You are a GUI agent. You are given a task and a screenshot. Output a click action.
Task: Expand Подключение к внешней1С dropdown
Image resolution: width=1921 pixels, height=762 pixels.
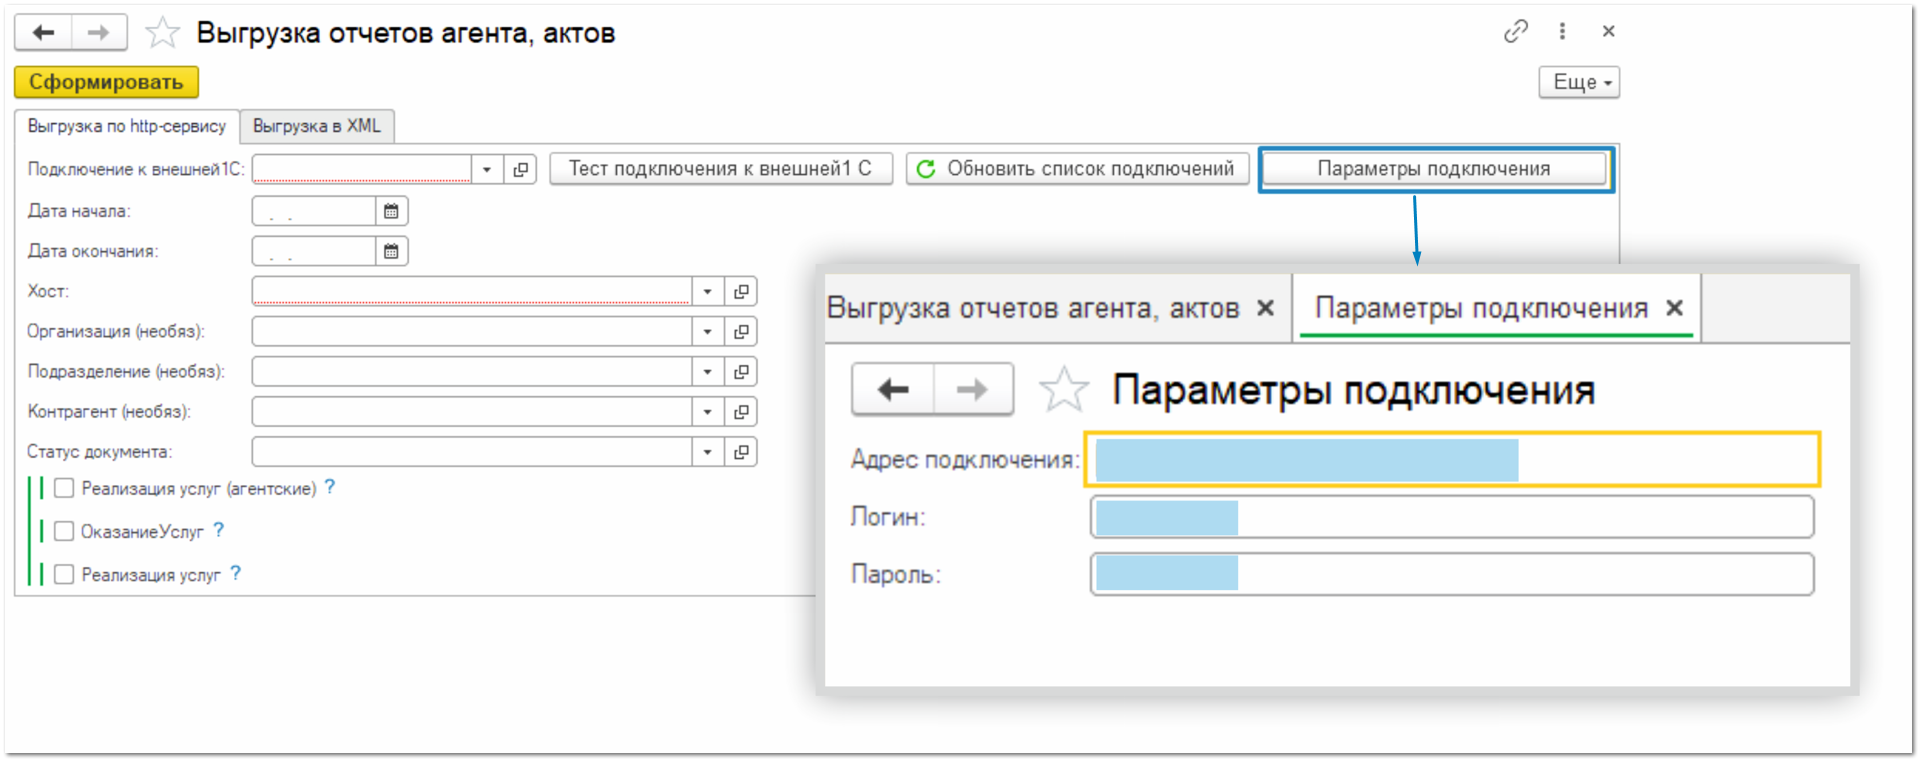(487, 170)
